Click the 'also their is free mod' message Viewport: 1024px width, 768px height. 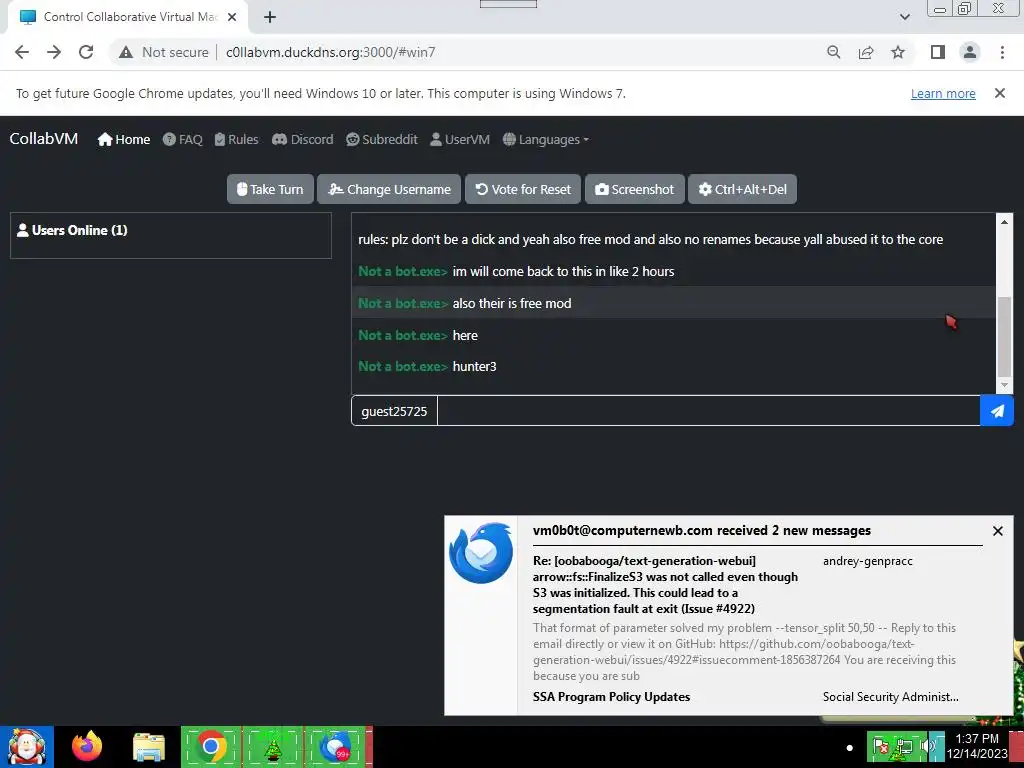point(674,303)
